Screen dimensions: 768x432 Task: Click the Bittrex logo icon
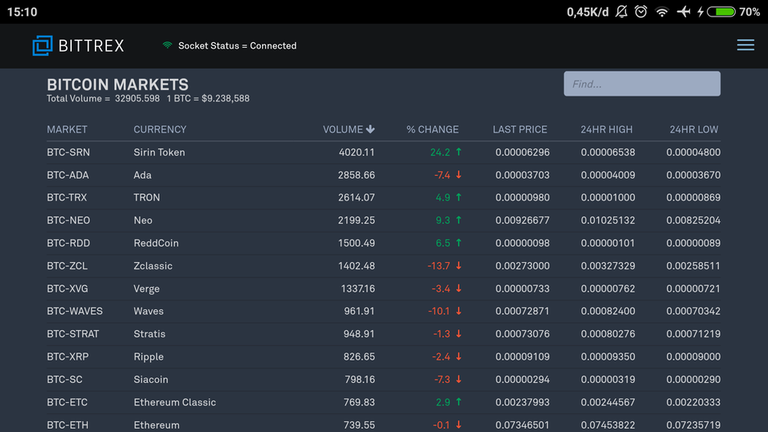42,45
